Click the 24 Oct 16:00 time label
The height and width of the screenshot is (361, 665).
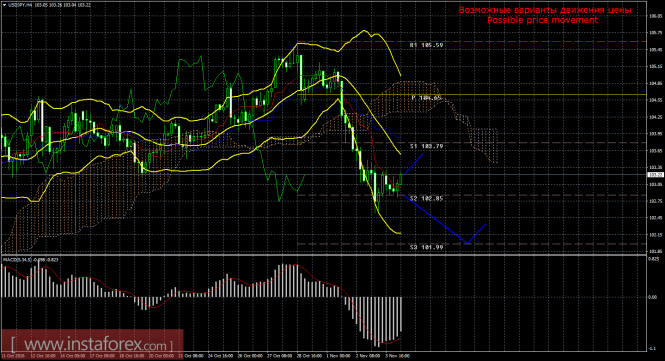(x=221, y=356)
